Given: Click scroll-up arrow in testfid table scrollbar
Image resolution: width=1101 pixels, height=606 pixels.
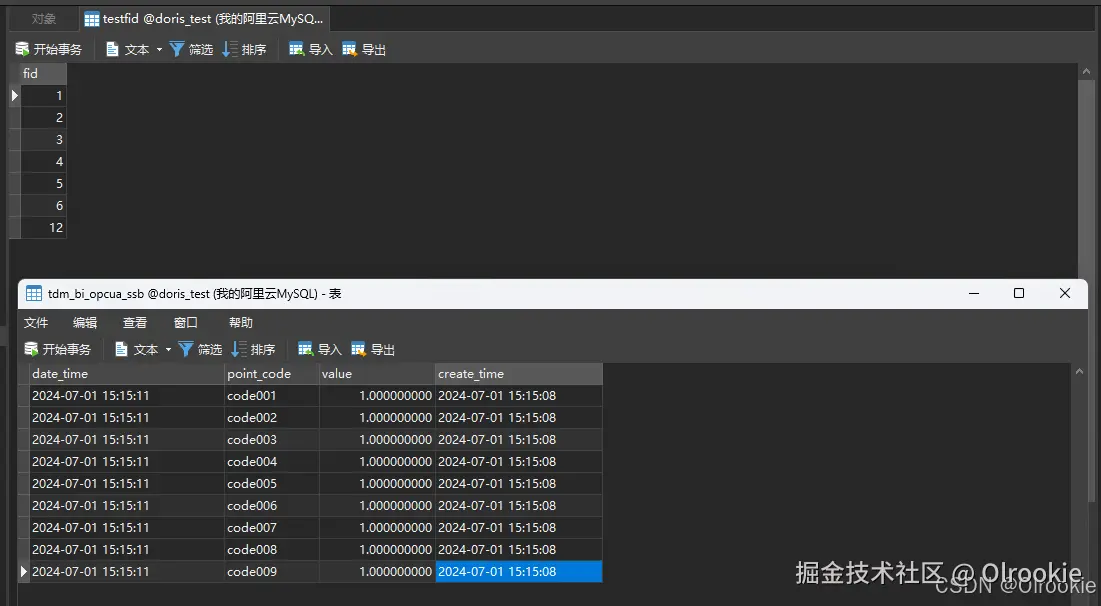Looking at the screenshot, I should pyautogui.click(x=1086, y=72).
